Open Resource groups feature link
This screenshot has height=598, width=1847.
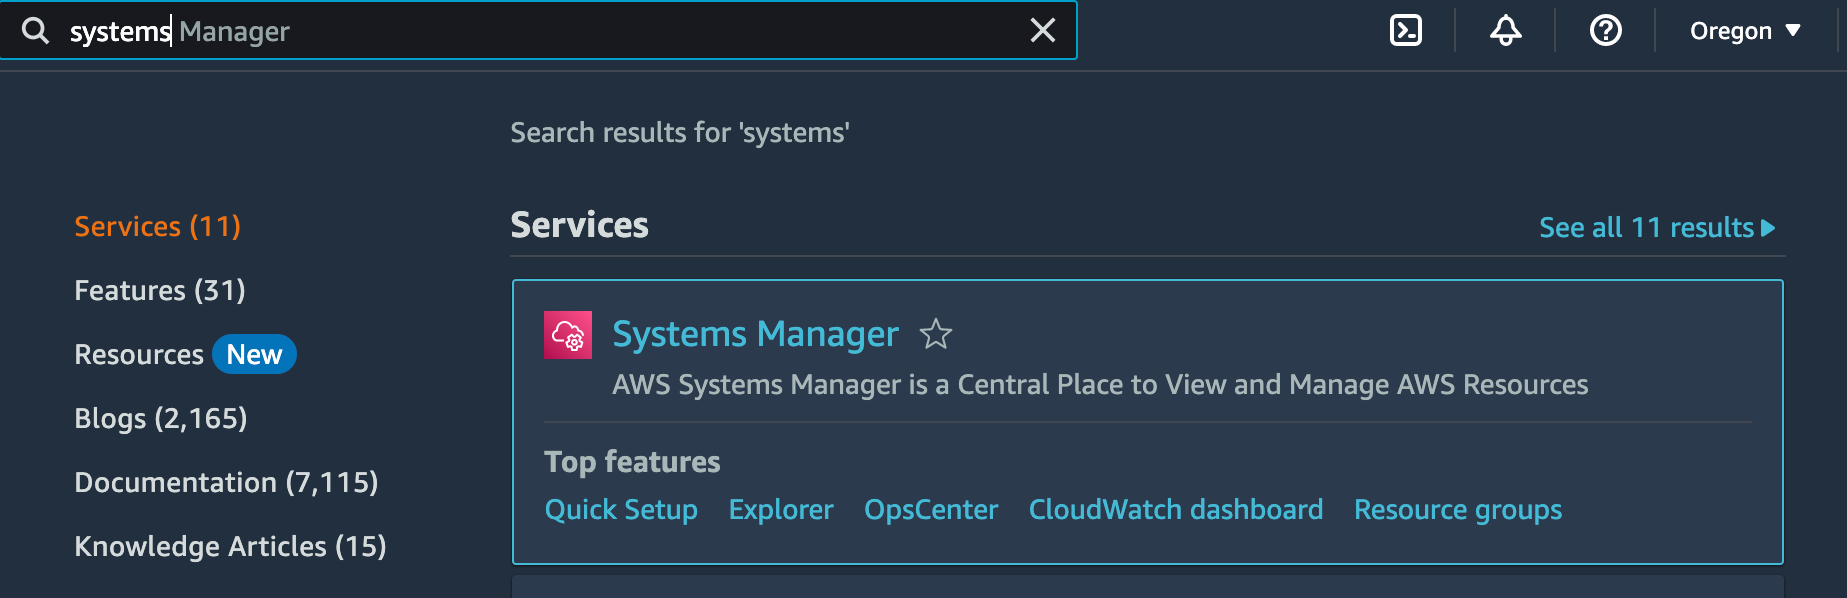coord(1458,510)
